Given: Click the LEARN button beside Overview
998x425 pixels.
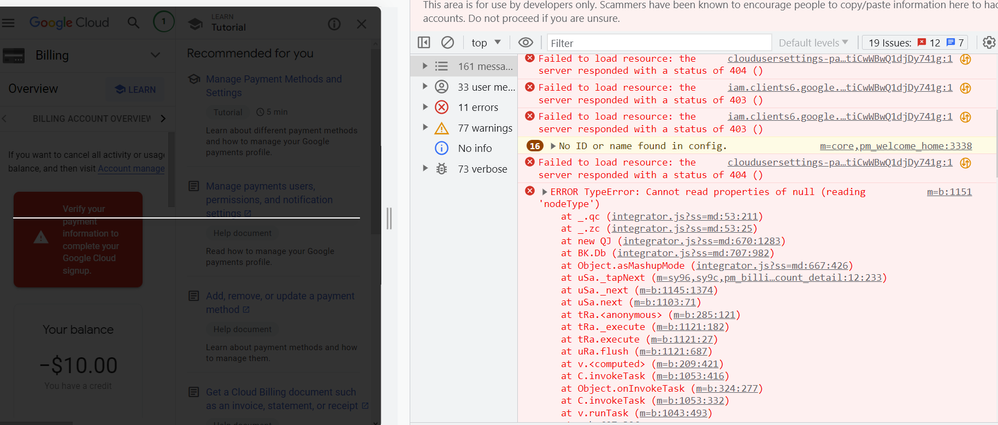Looking at the screenshot, I should pos(135,90).
